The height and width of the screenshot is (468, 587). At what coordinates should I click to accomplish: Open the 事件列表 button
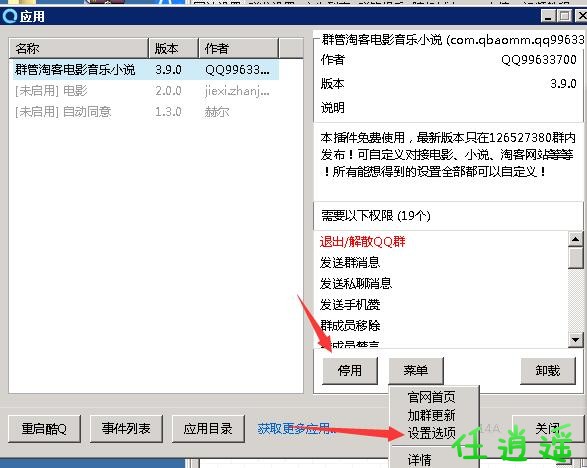coord(126,428)
